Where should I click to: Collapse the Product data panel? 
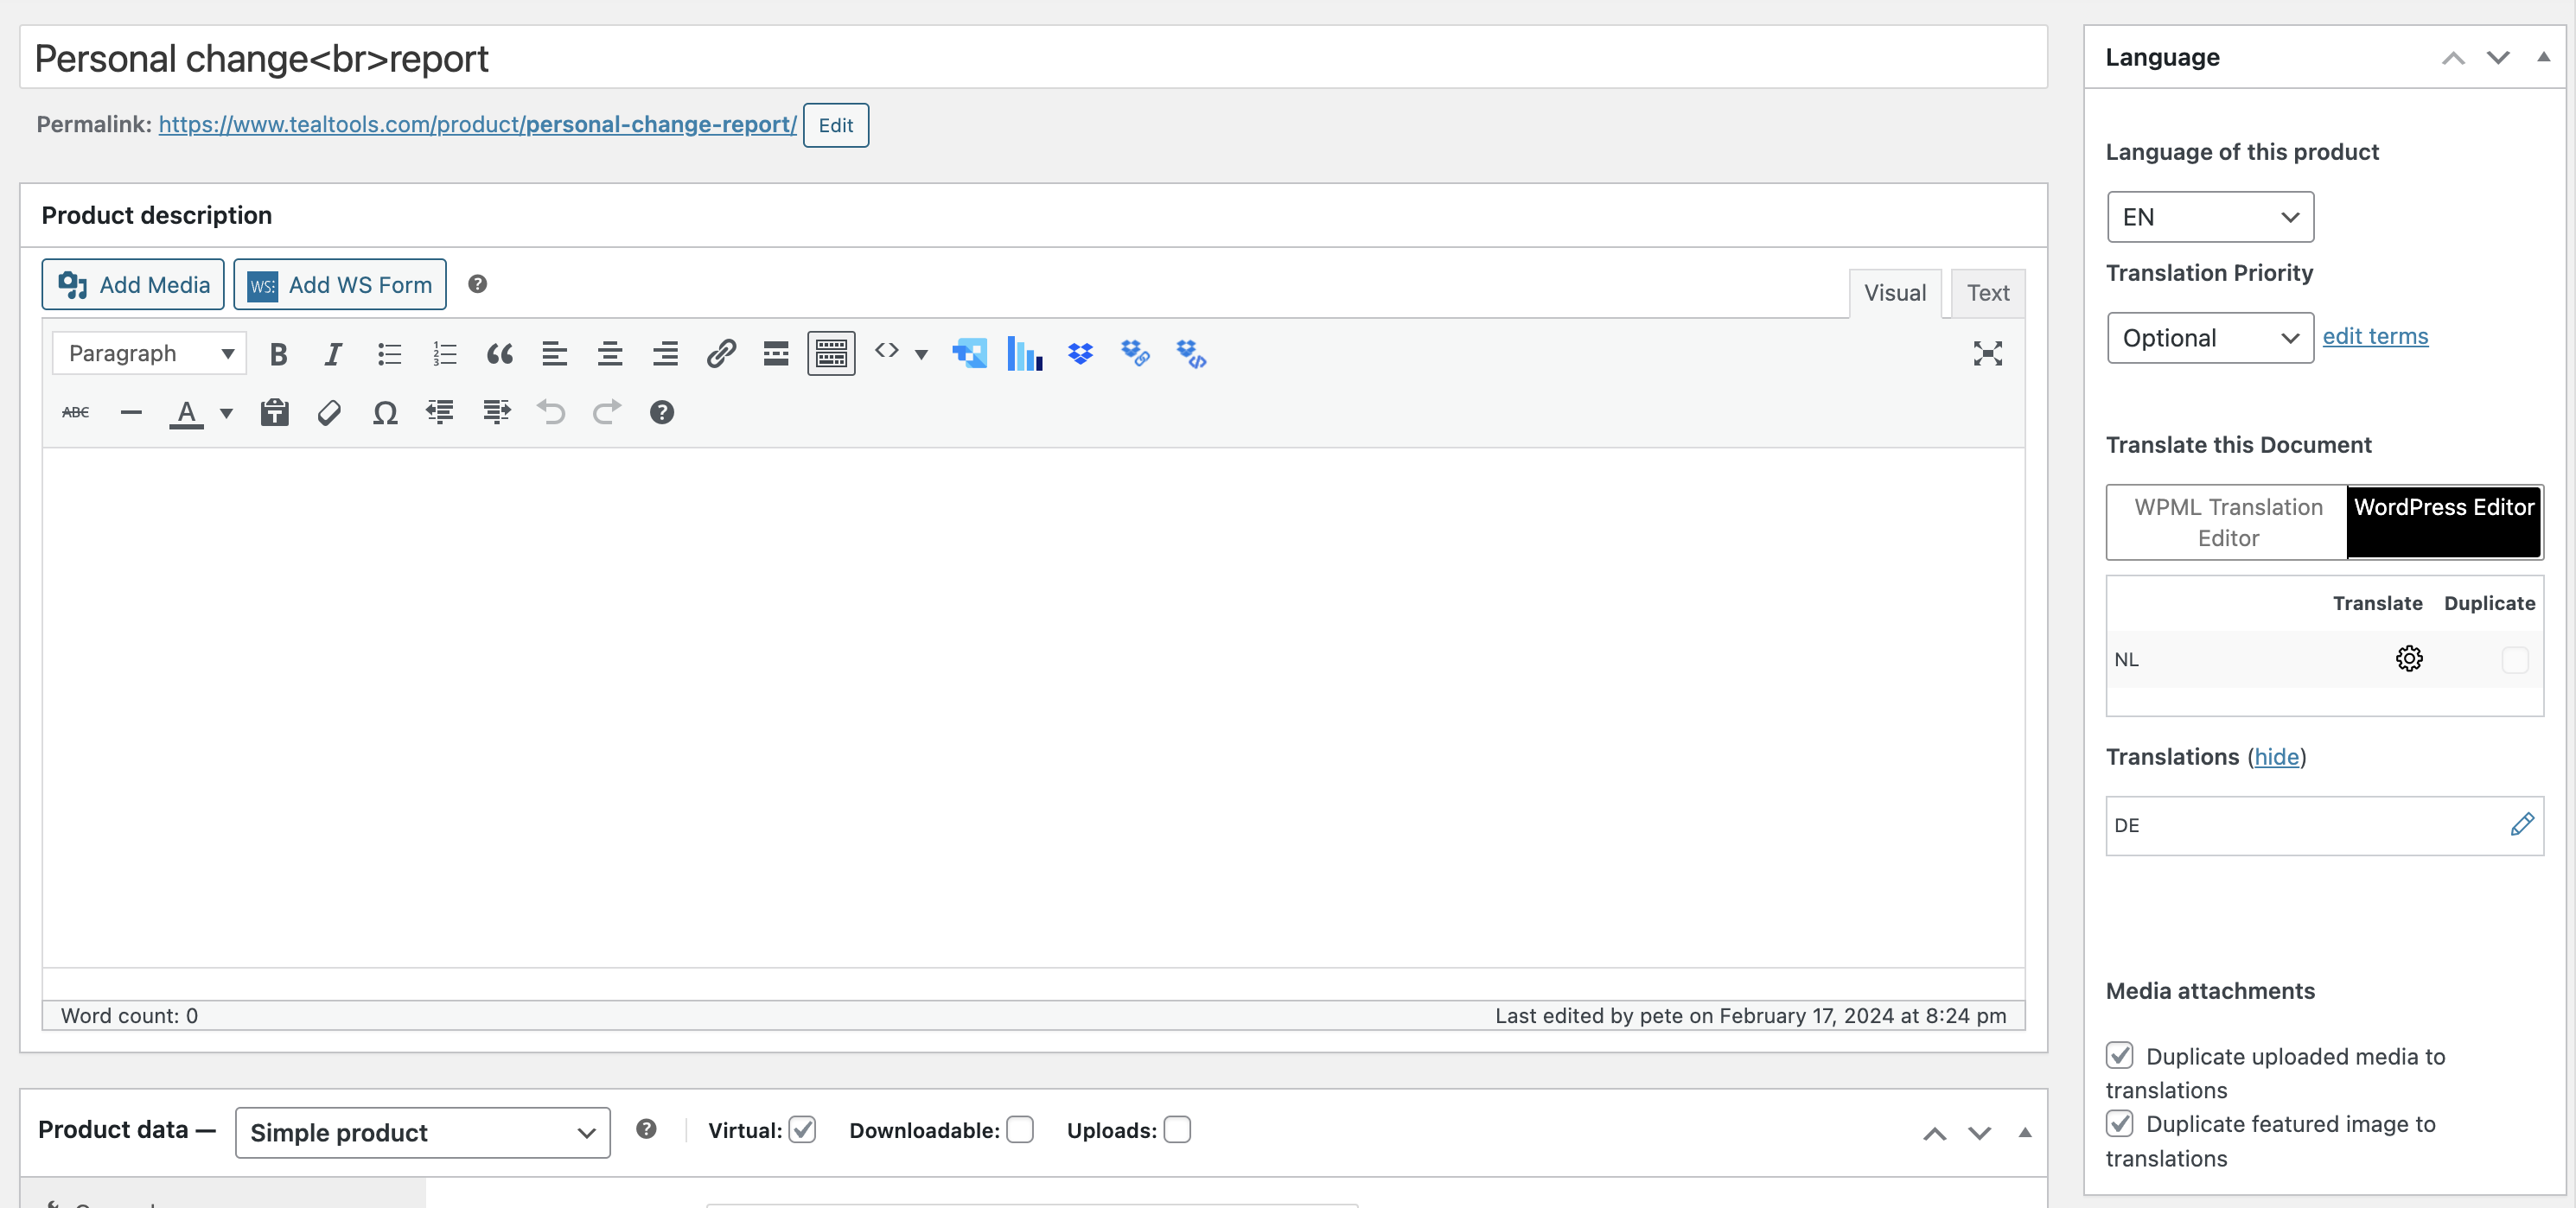click(2025, 1134)
